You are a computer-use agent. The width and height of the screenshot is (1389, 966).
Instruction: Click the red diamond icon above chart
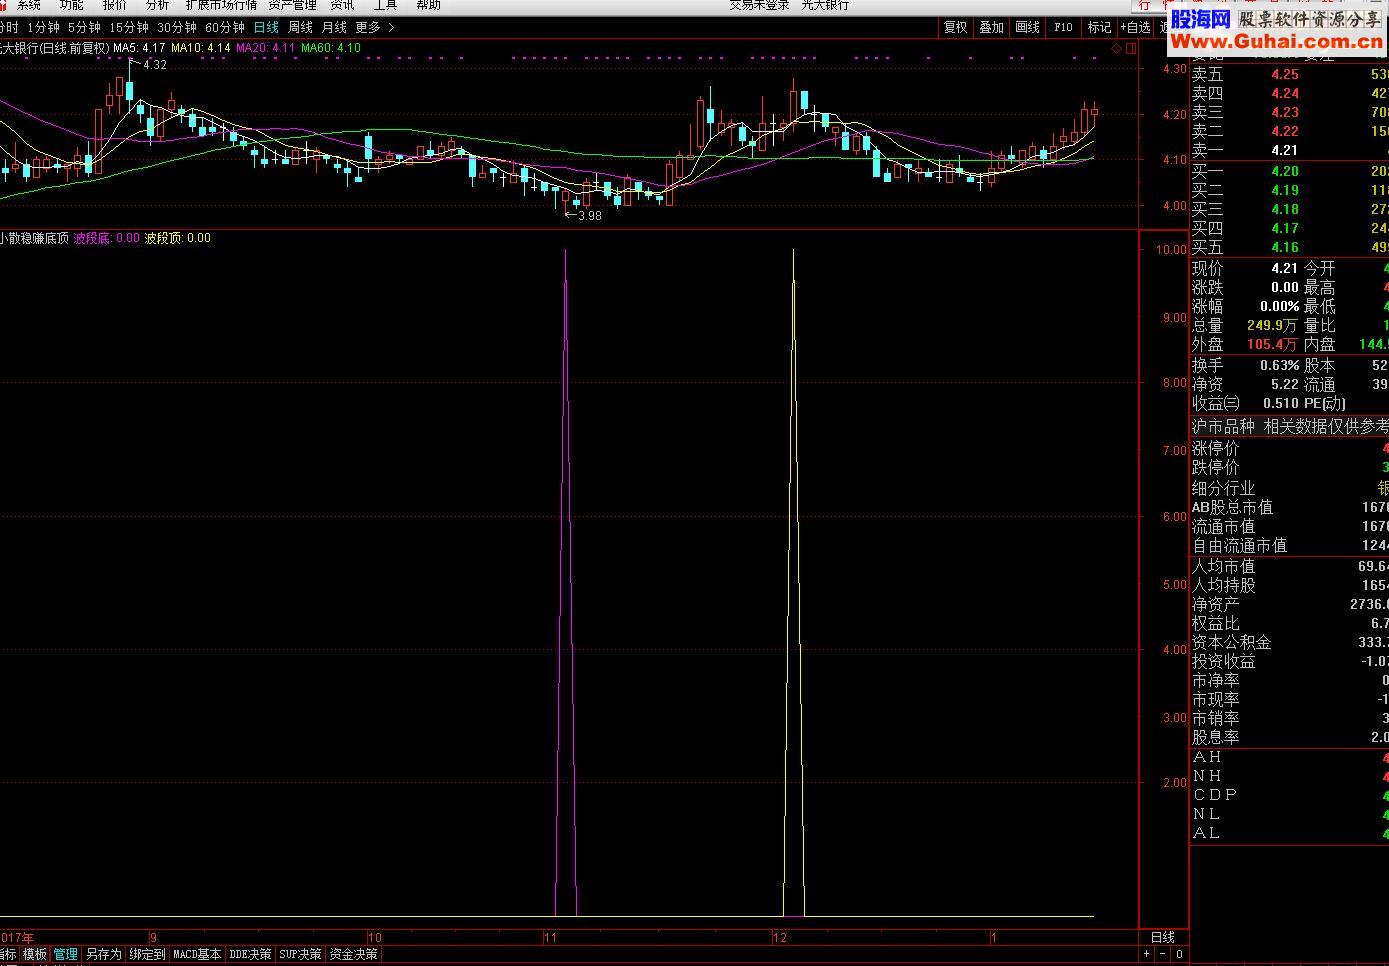(x=1117, y=47)
